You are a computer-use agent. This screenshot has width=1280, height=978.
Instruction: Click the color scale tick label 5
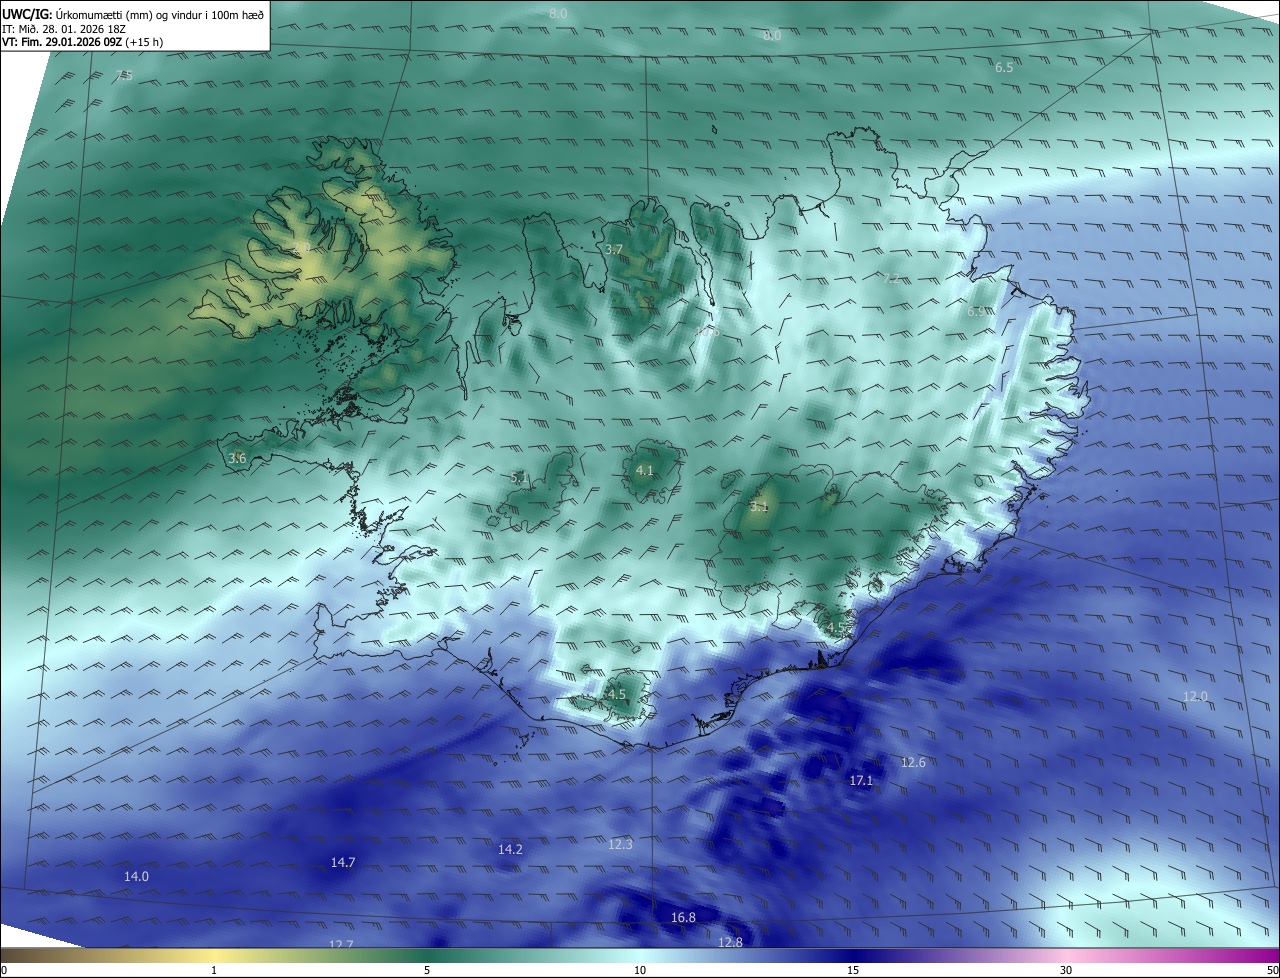427,970
